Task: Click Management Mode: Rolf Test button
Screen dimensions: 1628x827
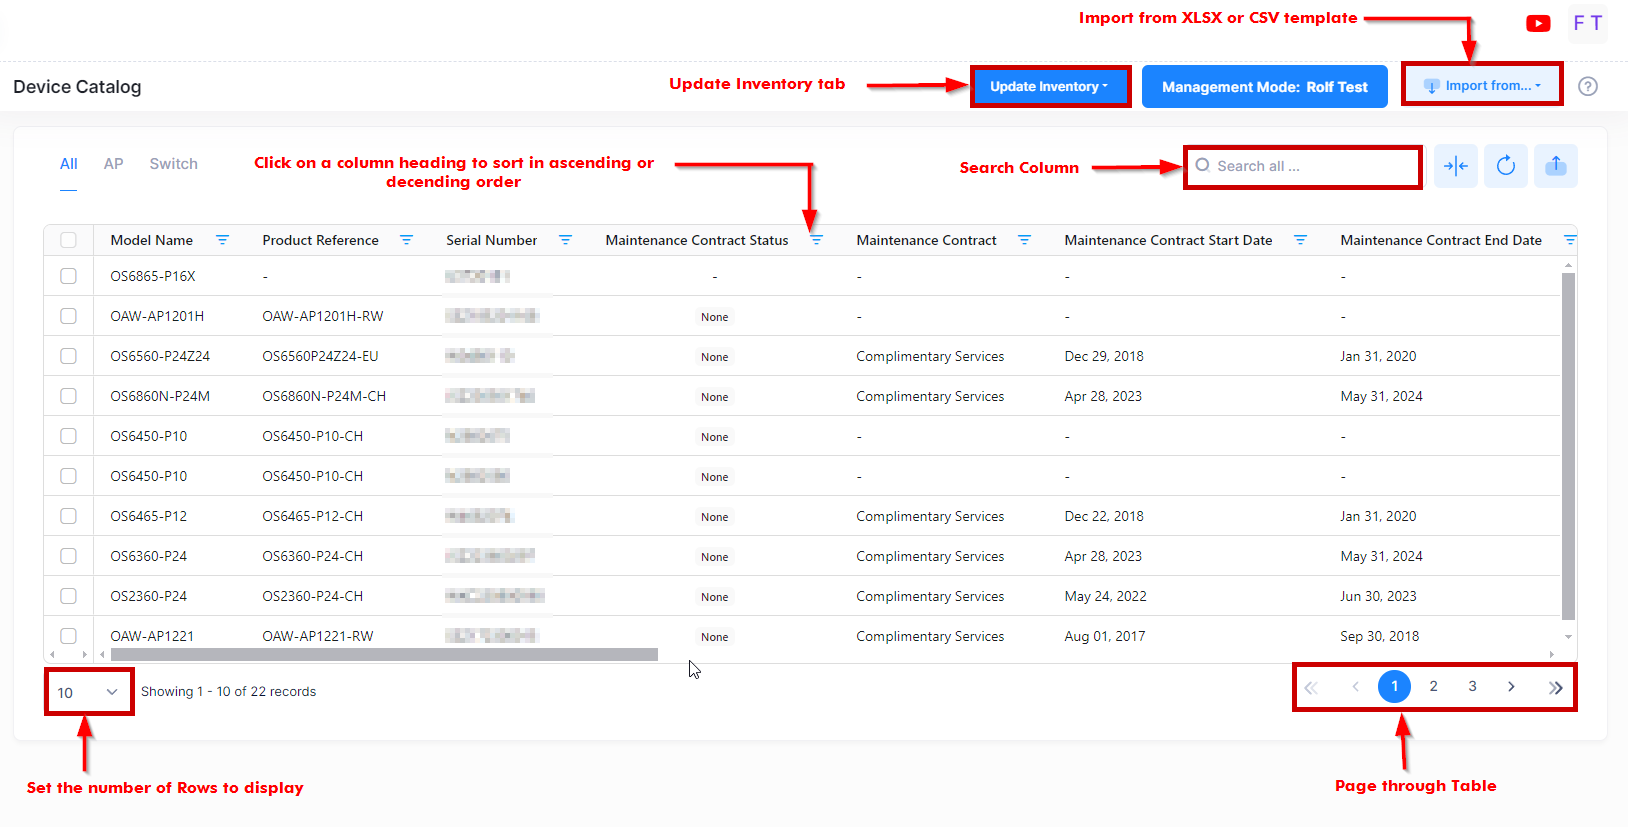Action: coord(1264,87)
